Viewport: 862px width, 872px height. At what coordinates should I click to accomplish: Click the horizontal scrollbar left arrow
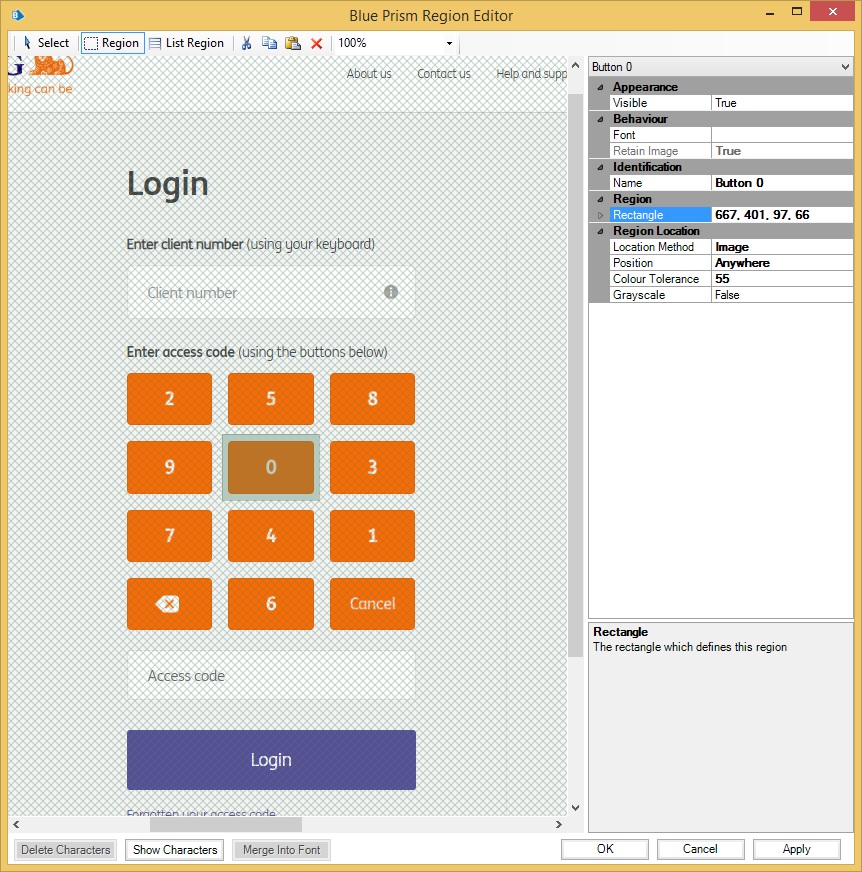[16, 825]
